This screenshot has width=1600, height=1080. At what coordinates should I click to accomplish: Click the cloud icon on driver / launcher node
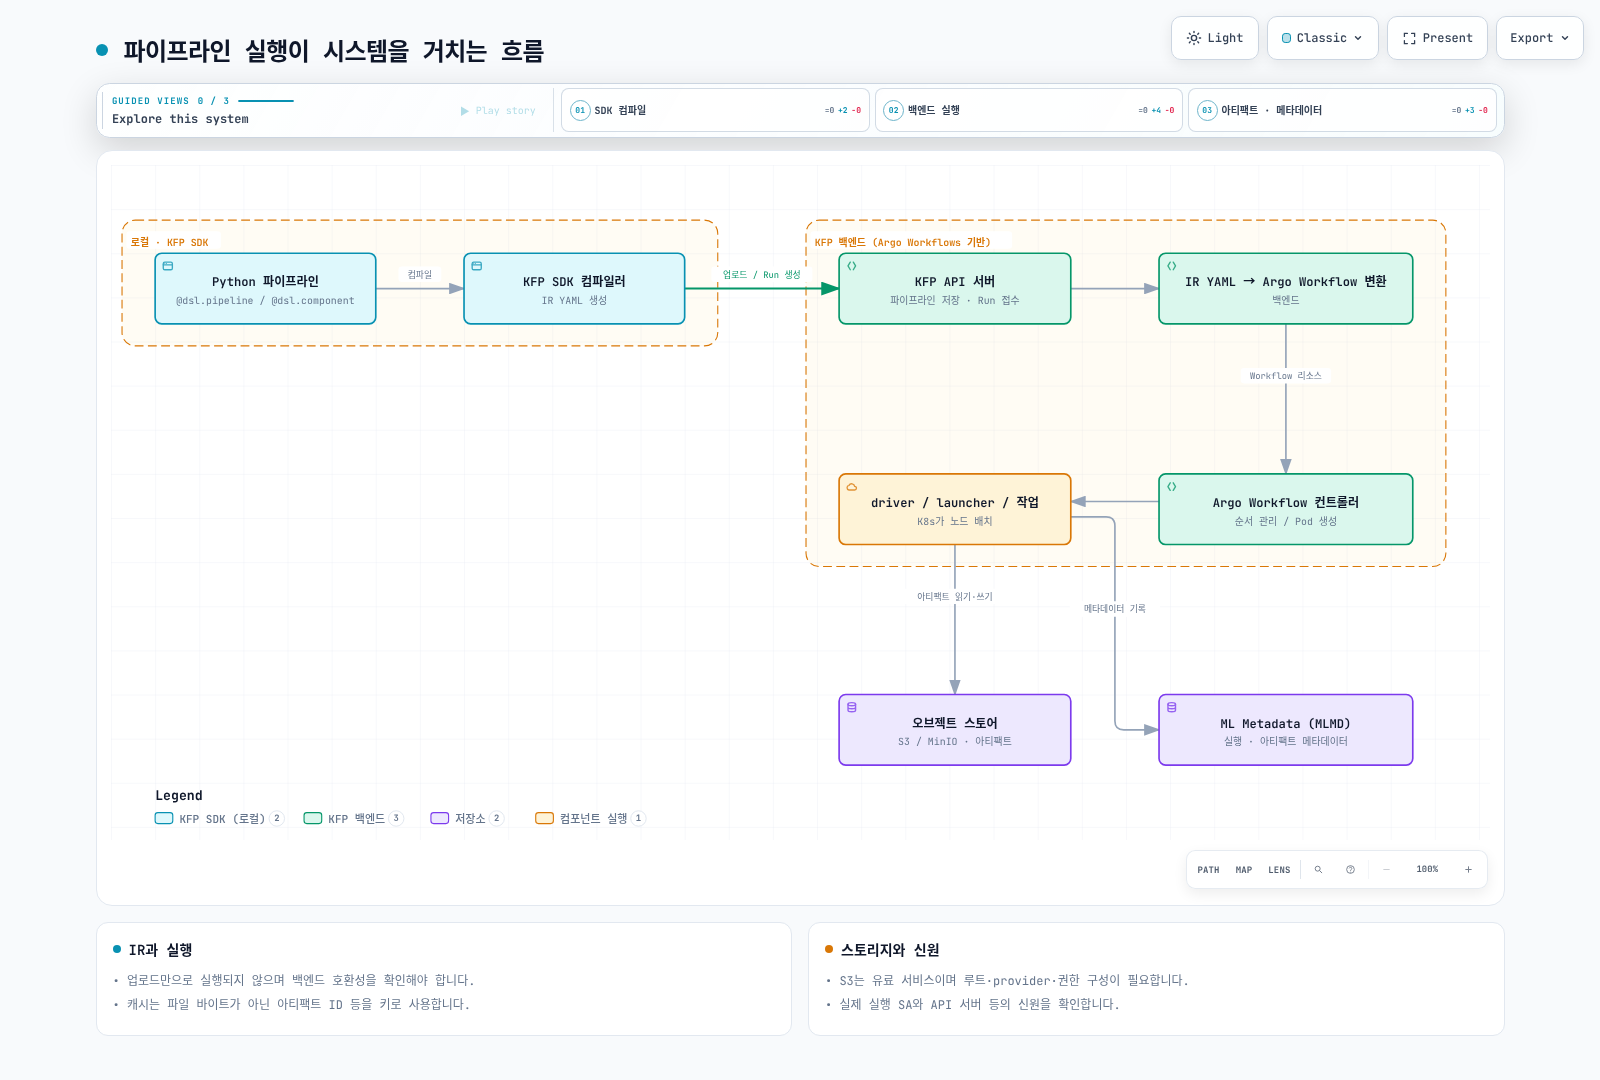pos(852,487)
